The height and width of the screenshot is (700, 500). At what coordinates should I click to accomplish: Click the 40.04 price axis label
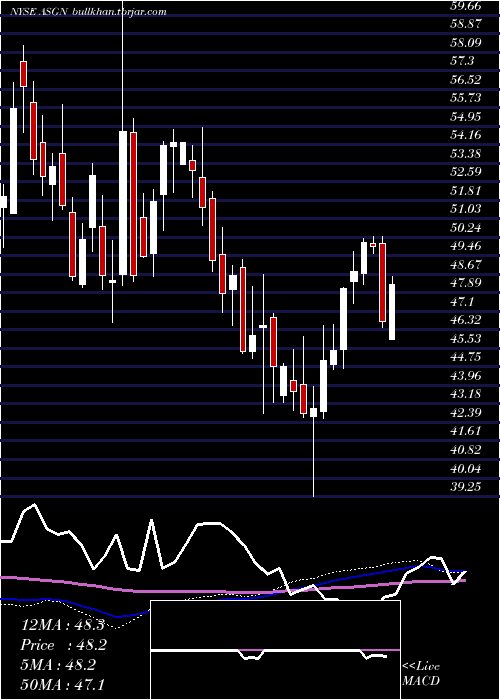(465, 469)
